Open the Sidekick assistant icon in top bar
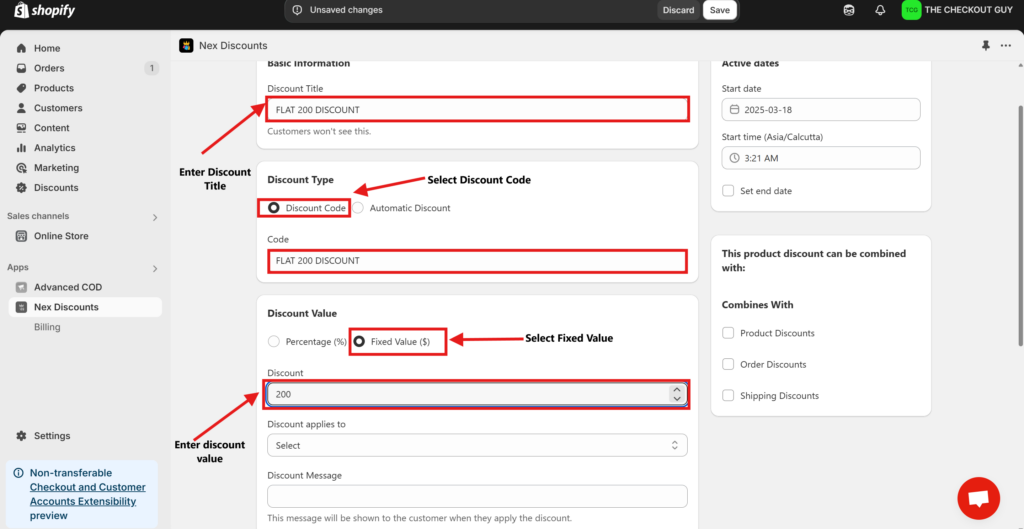The width and height of the screenshot is (1024, 529). point(849,10)
